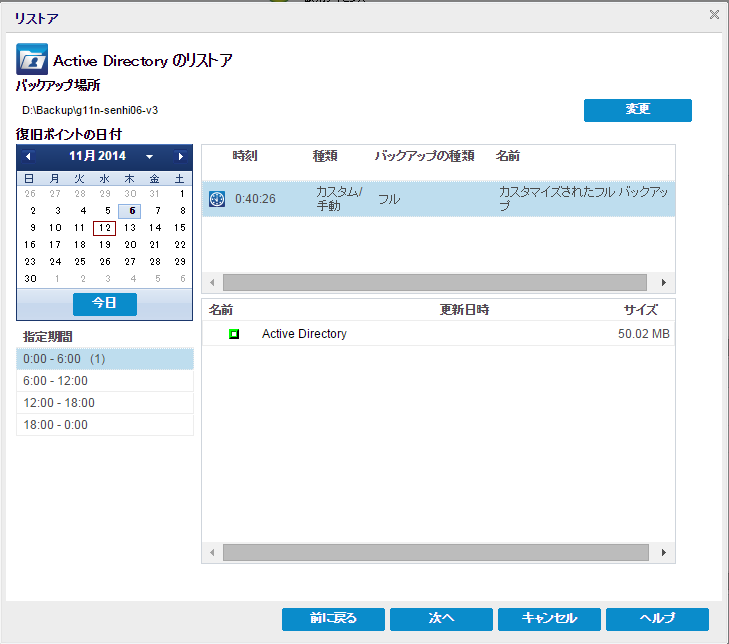Click the Active Directory restore folder icon
The width and height of the screenshot is (729, 644).
[32, 59]
